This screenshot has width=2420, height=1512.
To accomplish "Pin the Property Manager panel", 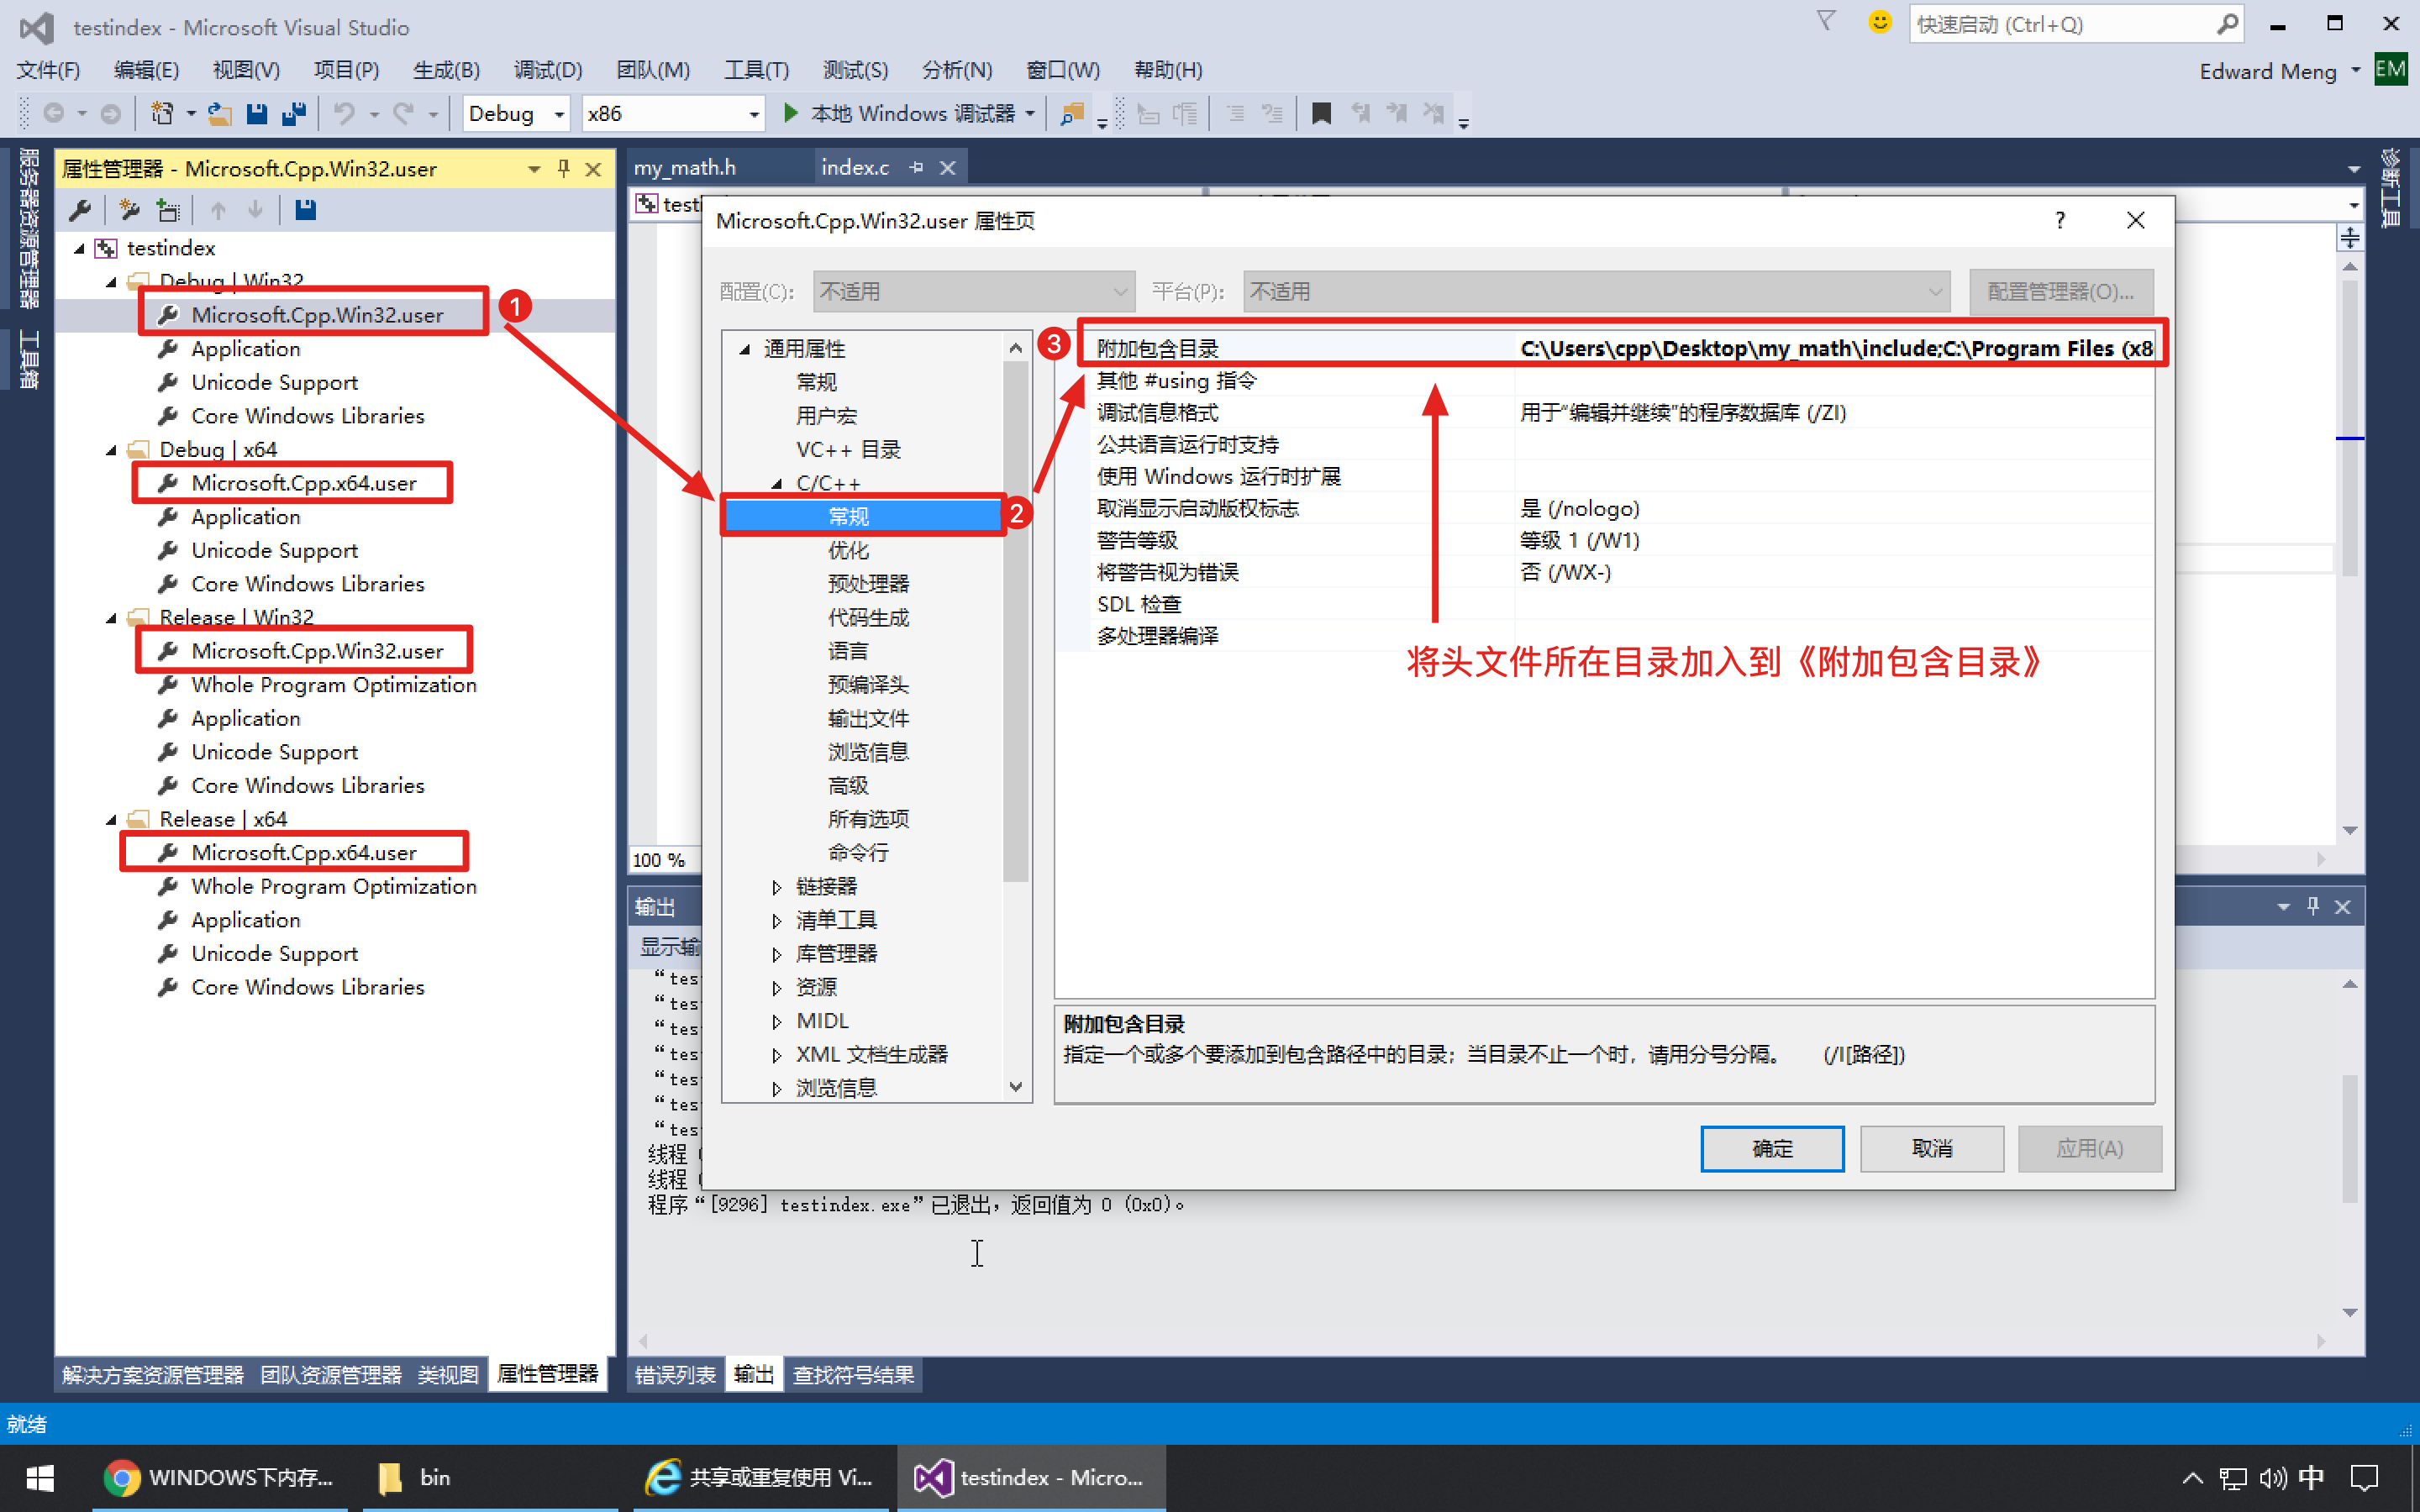I will point(564,168).
